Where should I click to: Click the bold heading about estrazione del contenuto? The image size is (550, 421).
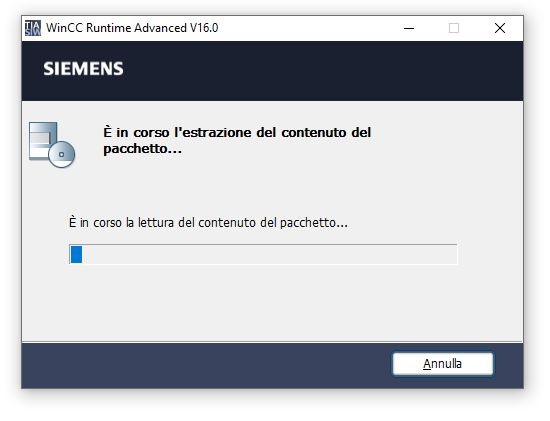237,140
